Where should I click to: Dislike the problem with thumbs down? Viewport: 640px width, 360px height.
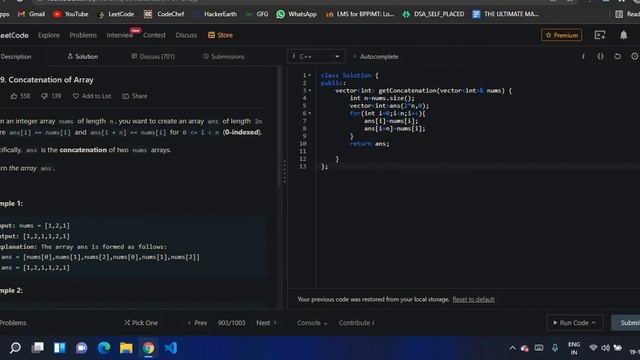coord(51,96)
